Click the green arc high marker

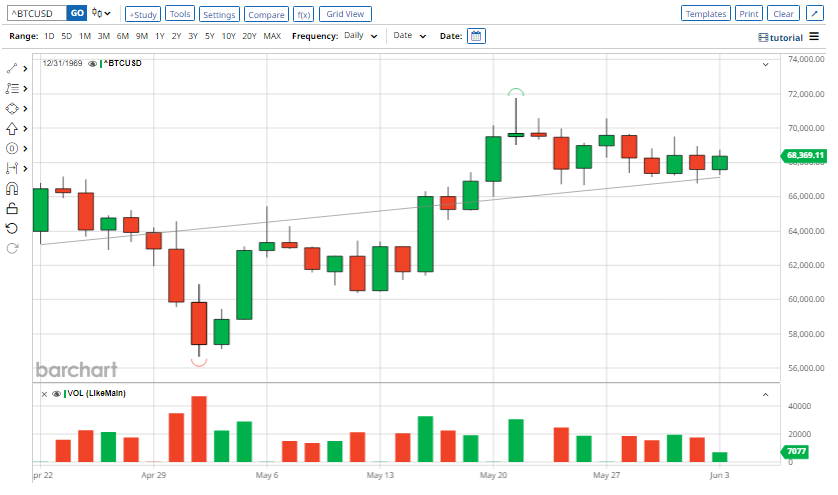(x=516, y=92)
